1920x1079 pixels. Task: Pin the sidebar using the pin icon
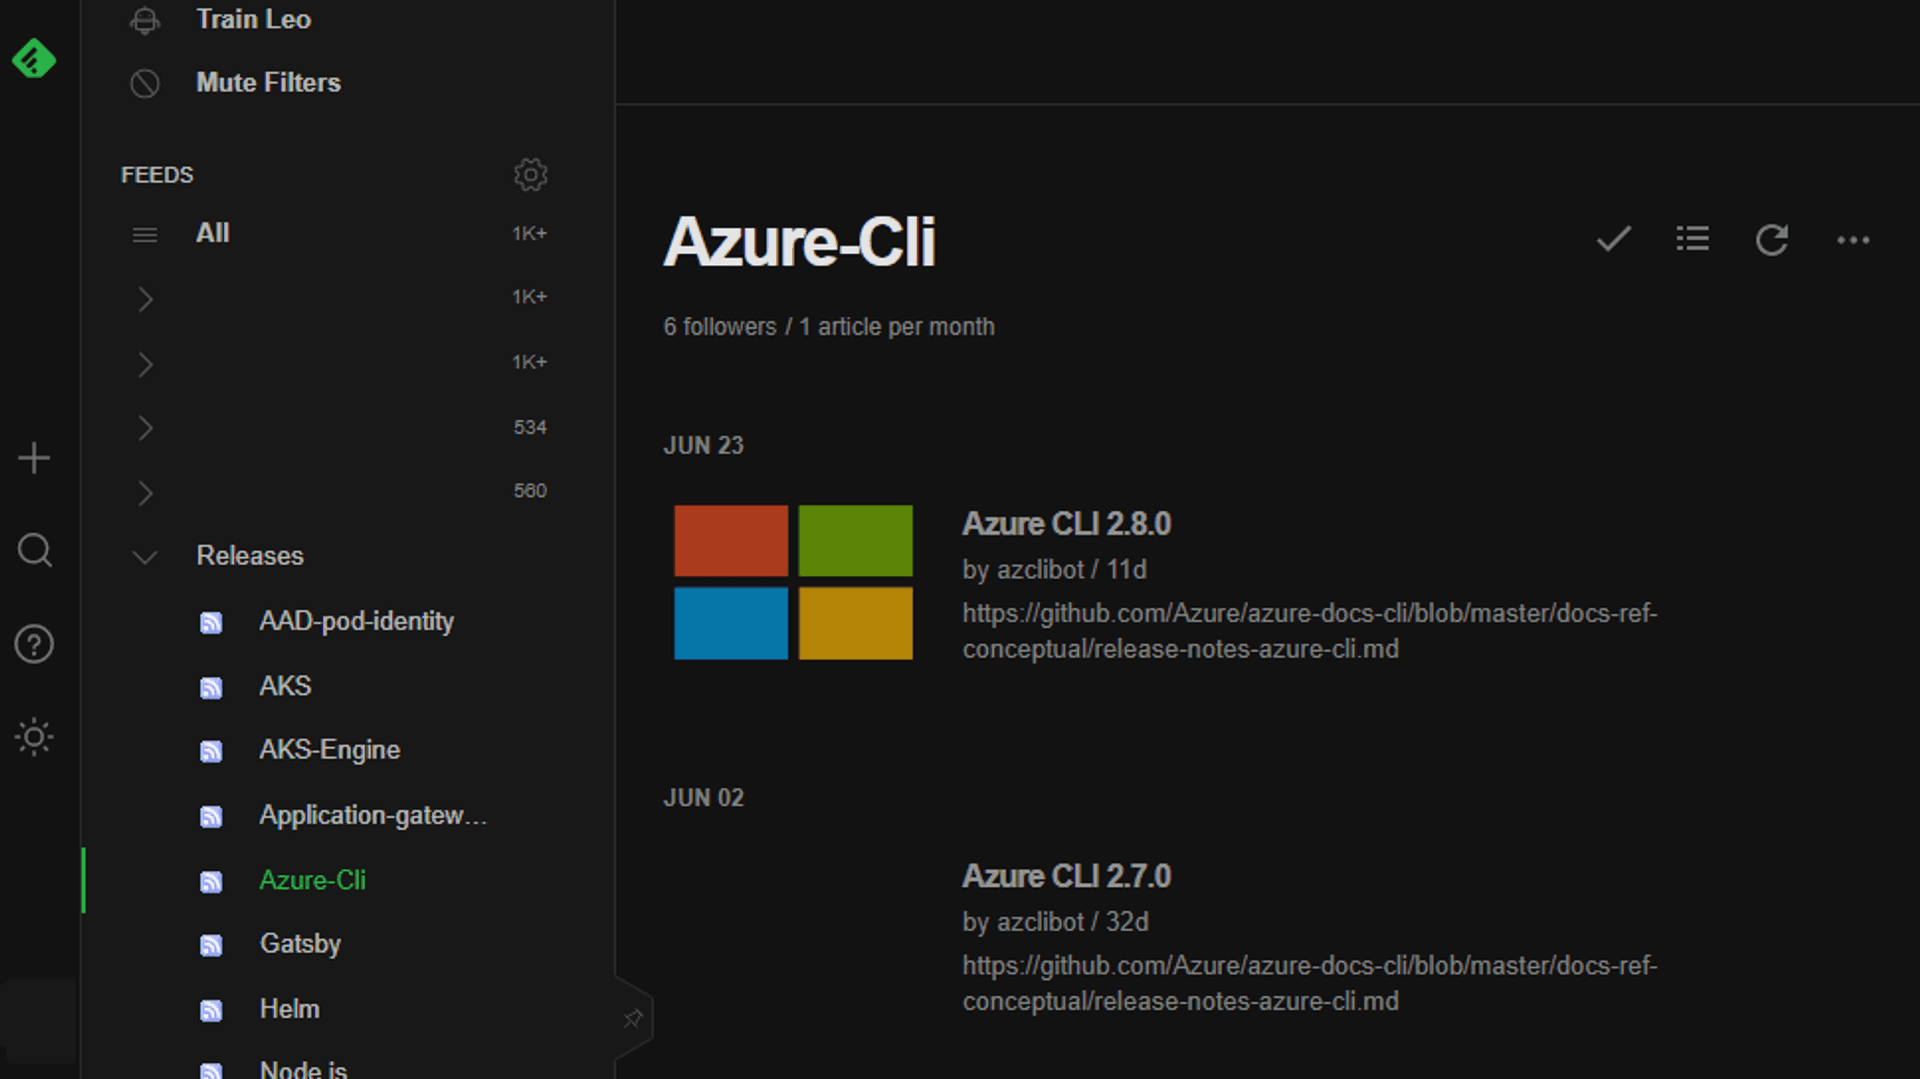point(633,1018)
